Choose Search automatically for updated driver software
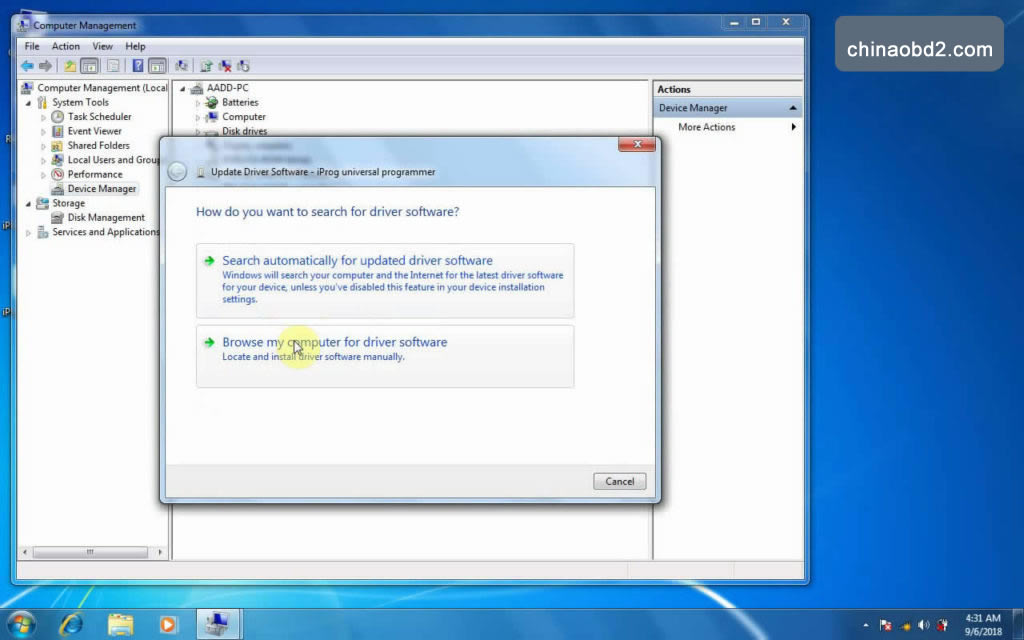 [385, 280]
